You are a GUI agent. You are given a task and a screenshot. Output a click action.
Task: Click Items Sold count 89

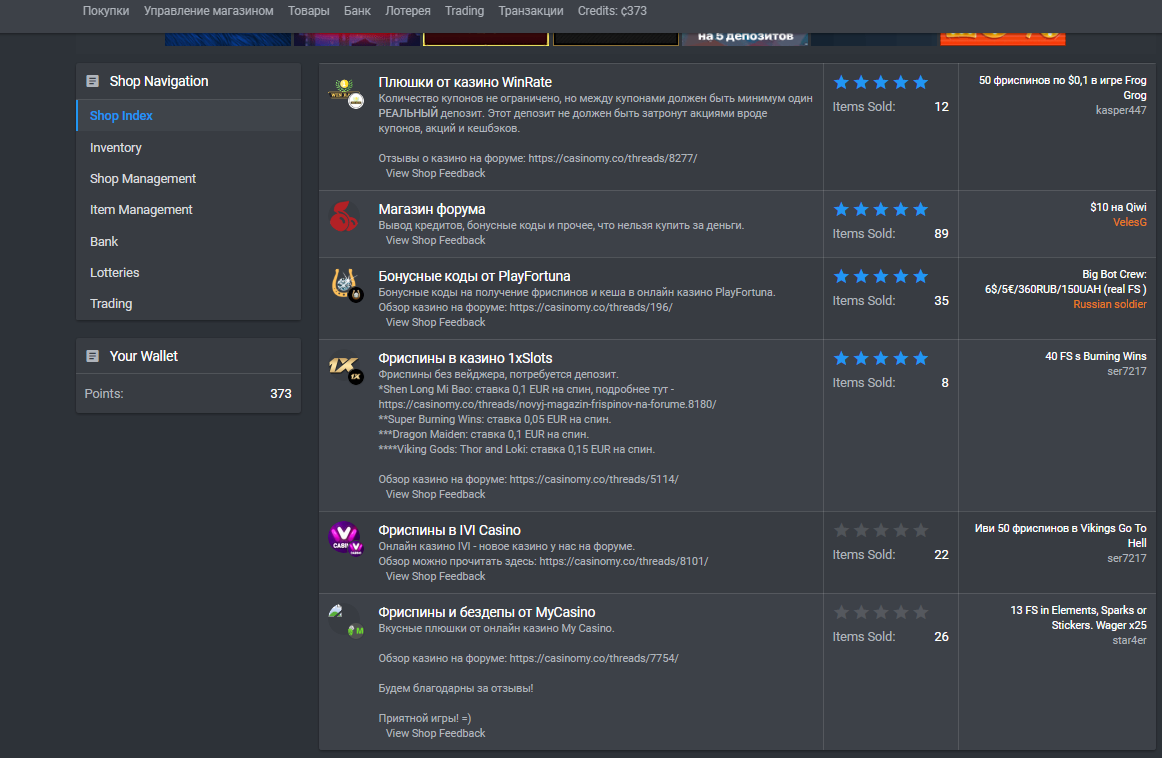pos(941,234)
